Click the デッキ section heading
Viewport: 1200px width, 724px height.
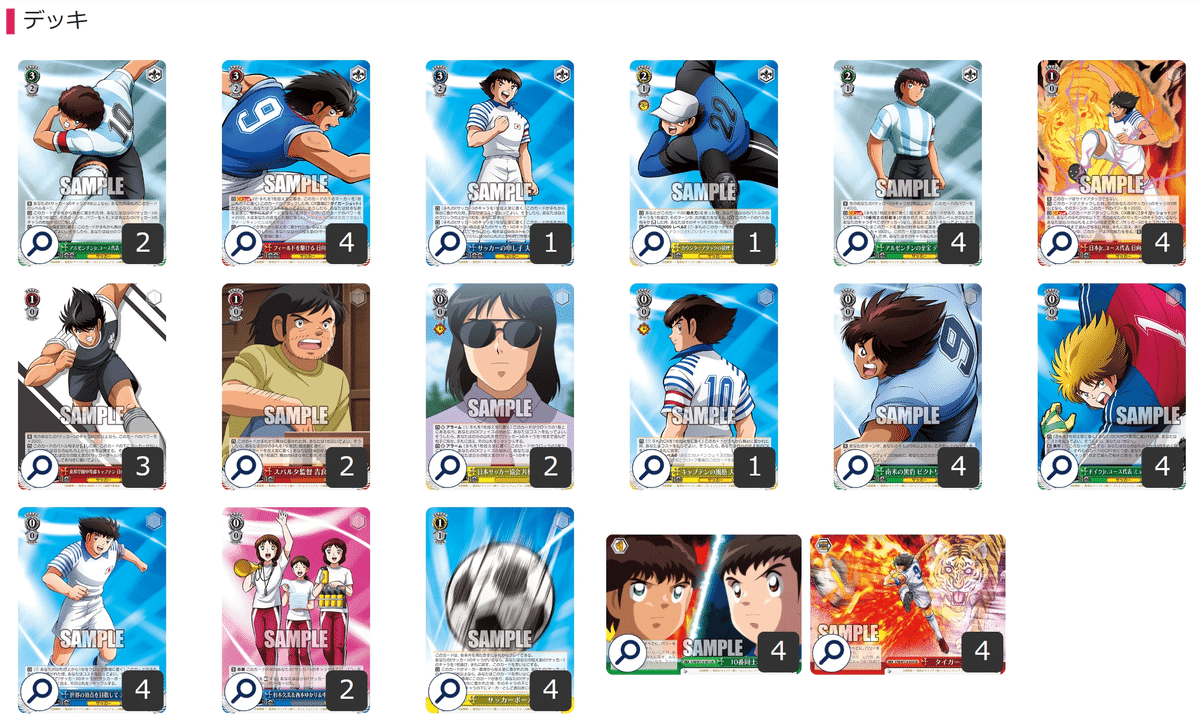(x=54, y=19)
